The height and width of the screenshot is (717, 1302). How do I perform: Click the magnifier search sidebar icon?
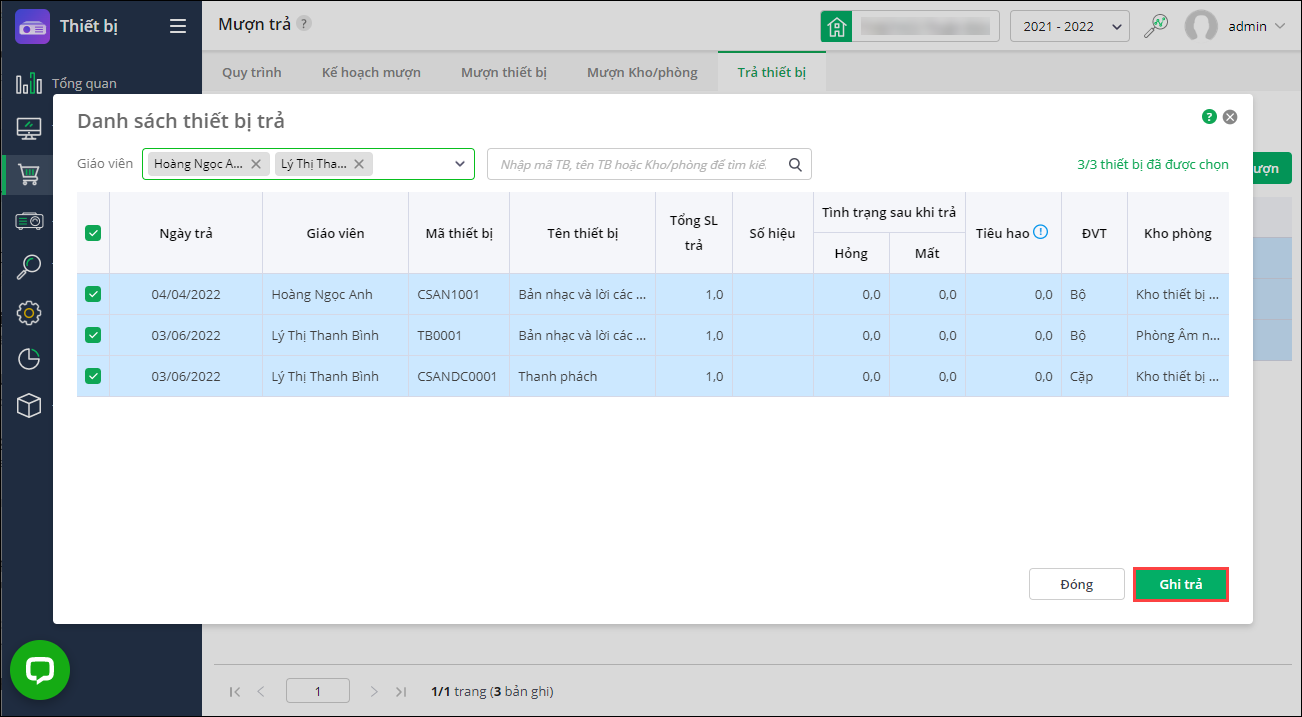click(x=29, y=266)
